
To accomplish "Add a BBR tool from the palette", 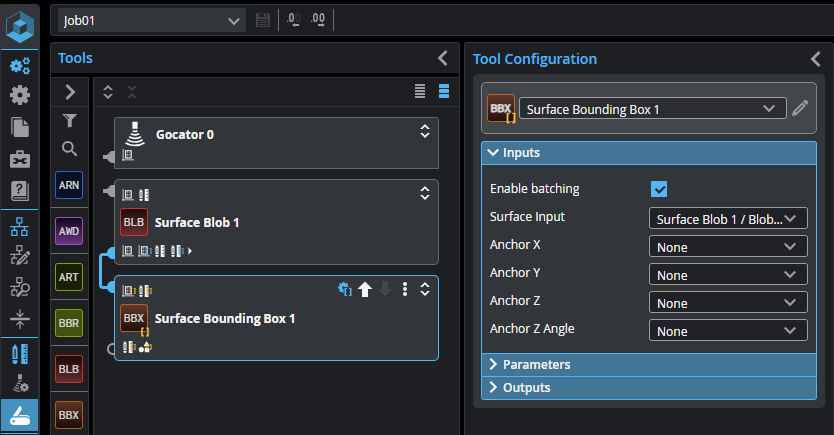I will 69,323.
